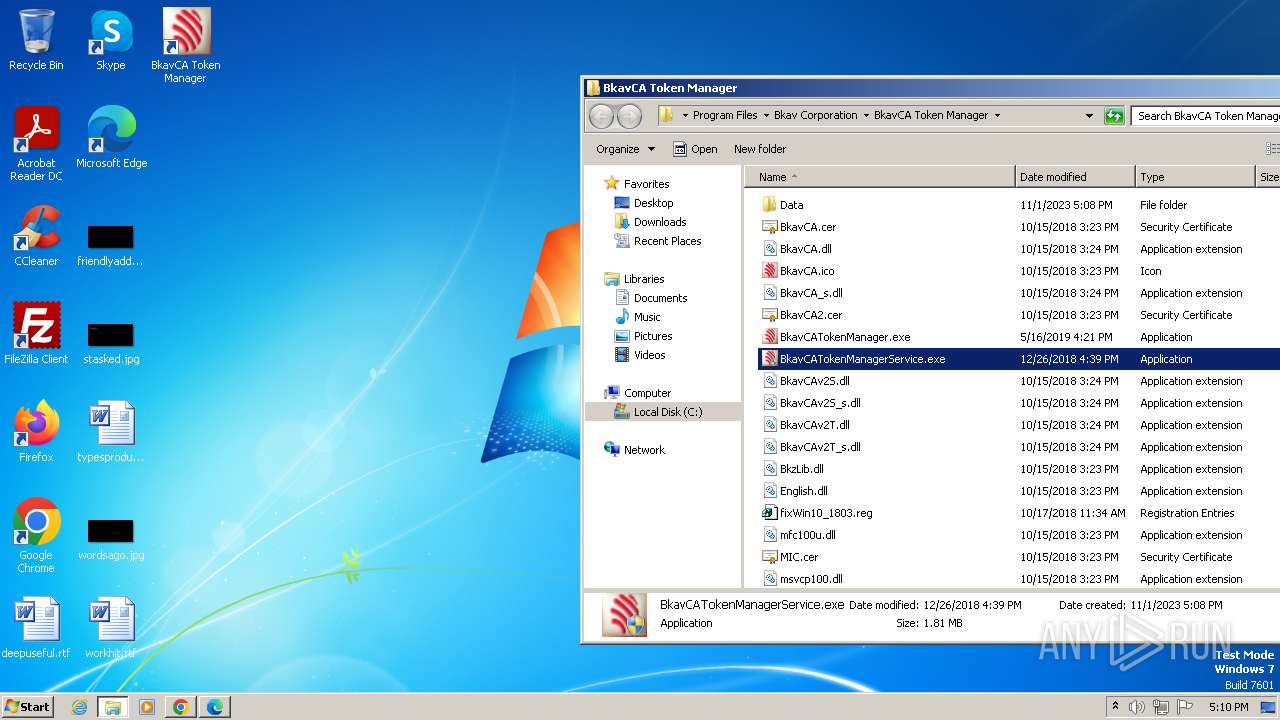1280x720 pixels.
Task: Launch Skype from the desktop
Action: point(111,41)
